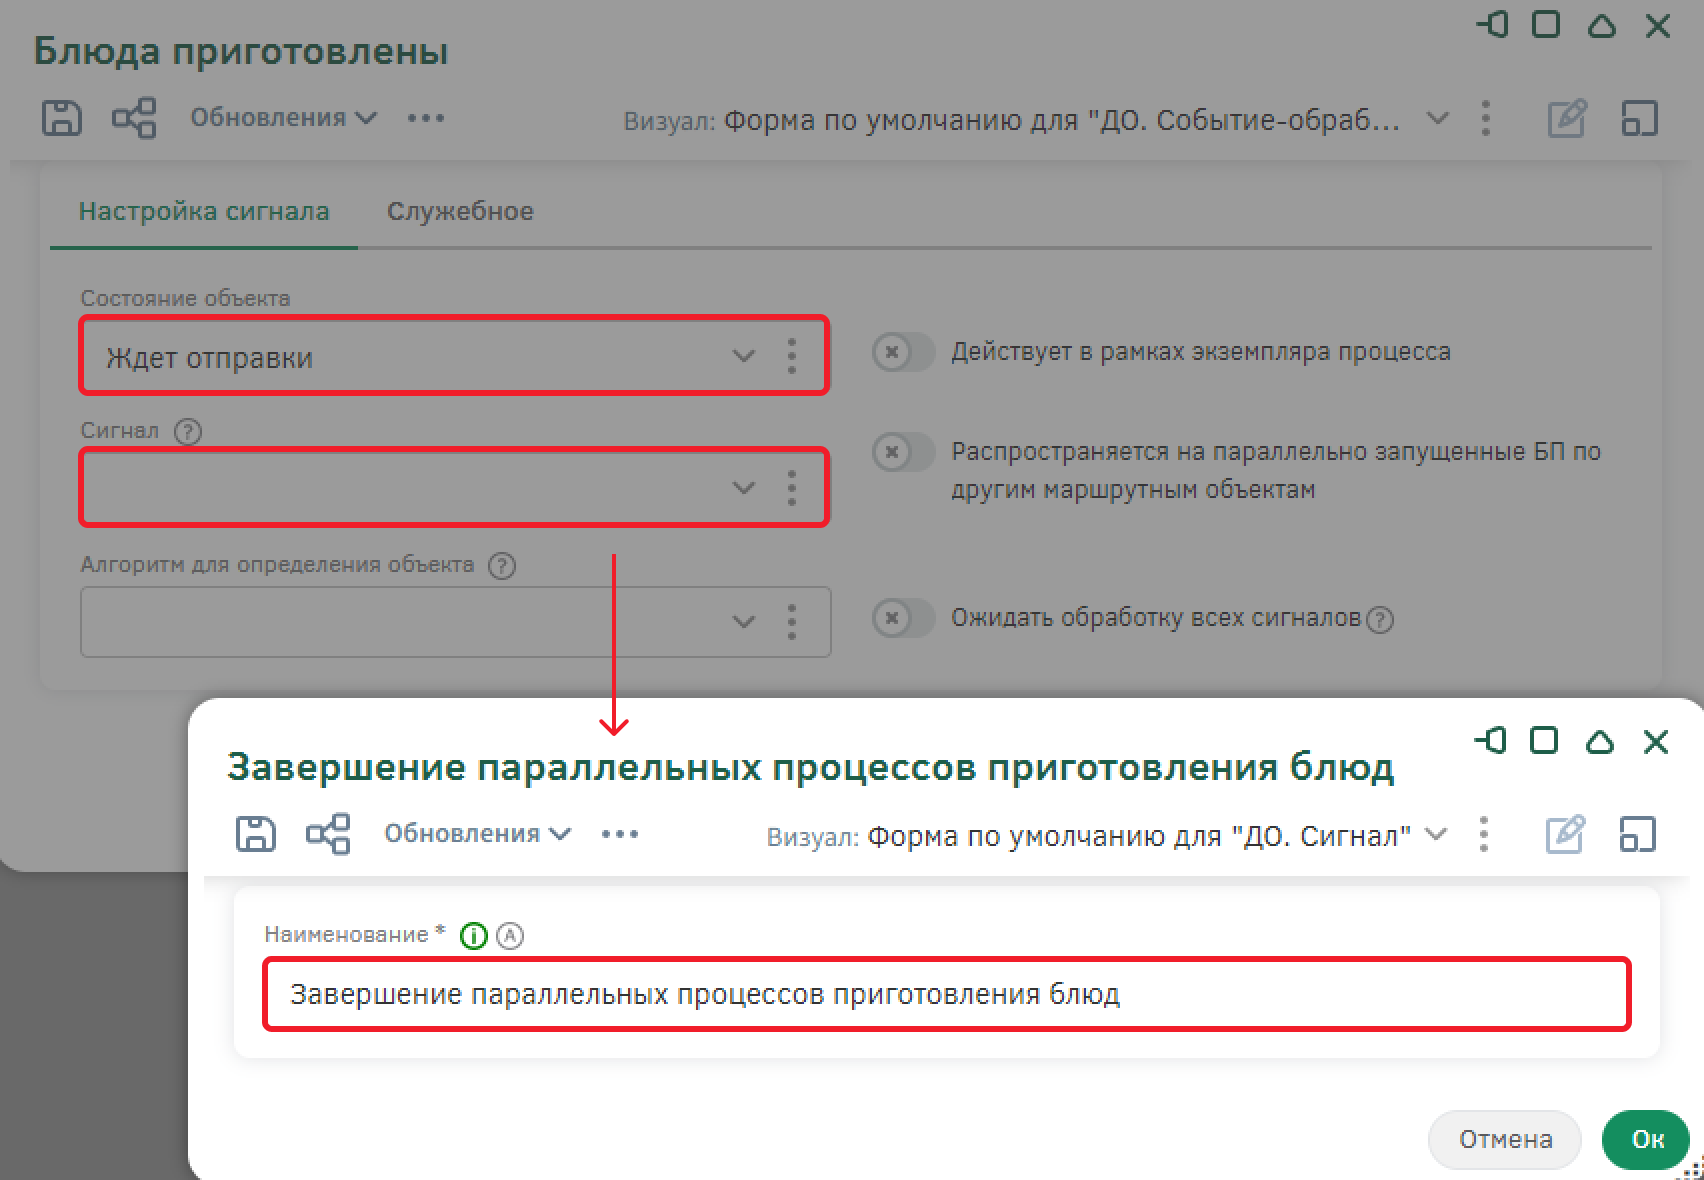Click the circled A icon beside Наименование
The image size is (1704, 1180).
click(x=510, y=935)
